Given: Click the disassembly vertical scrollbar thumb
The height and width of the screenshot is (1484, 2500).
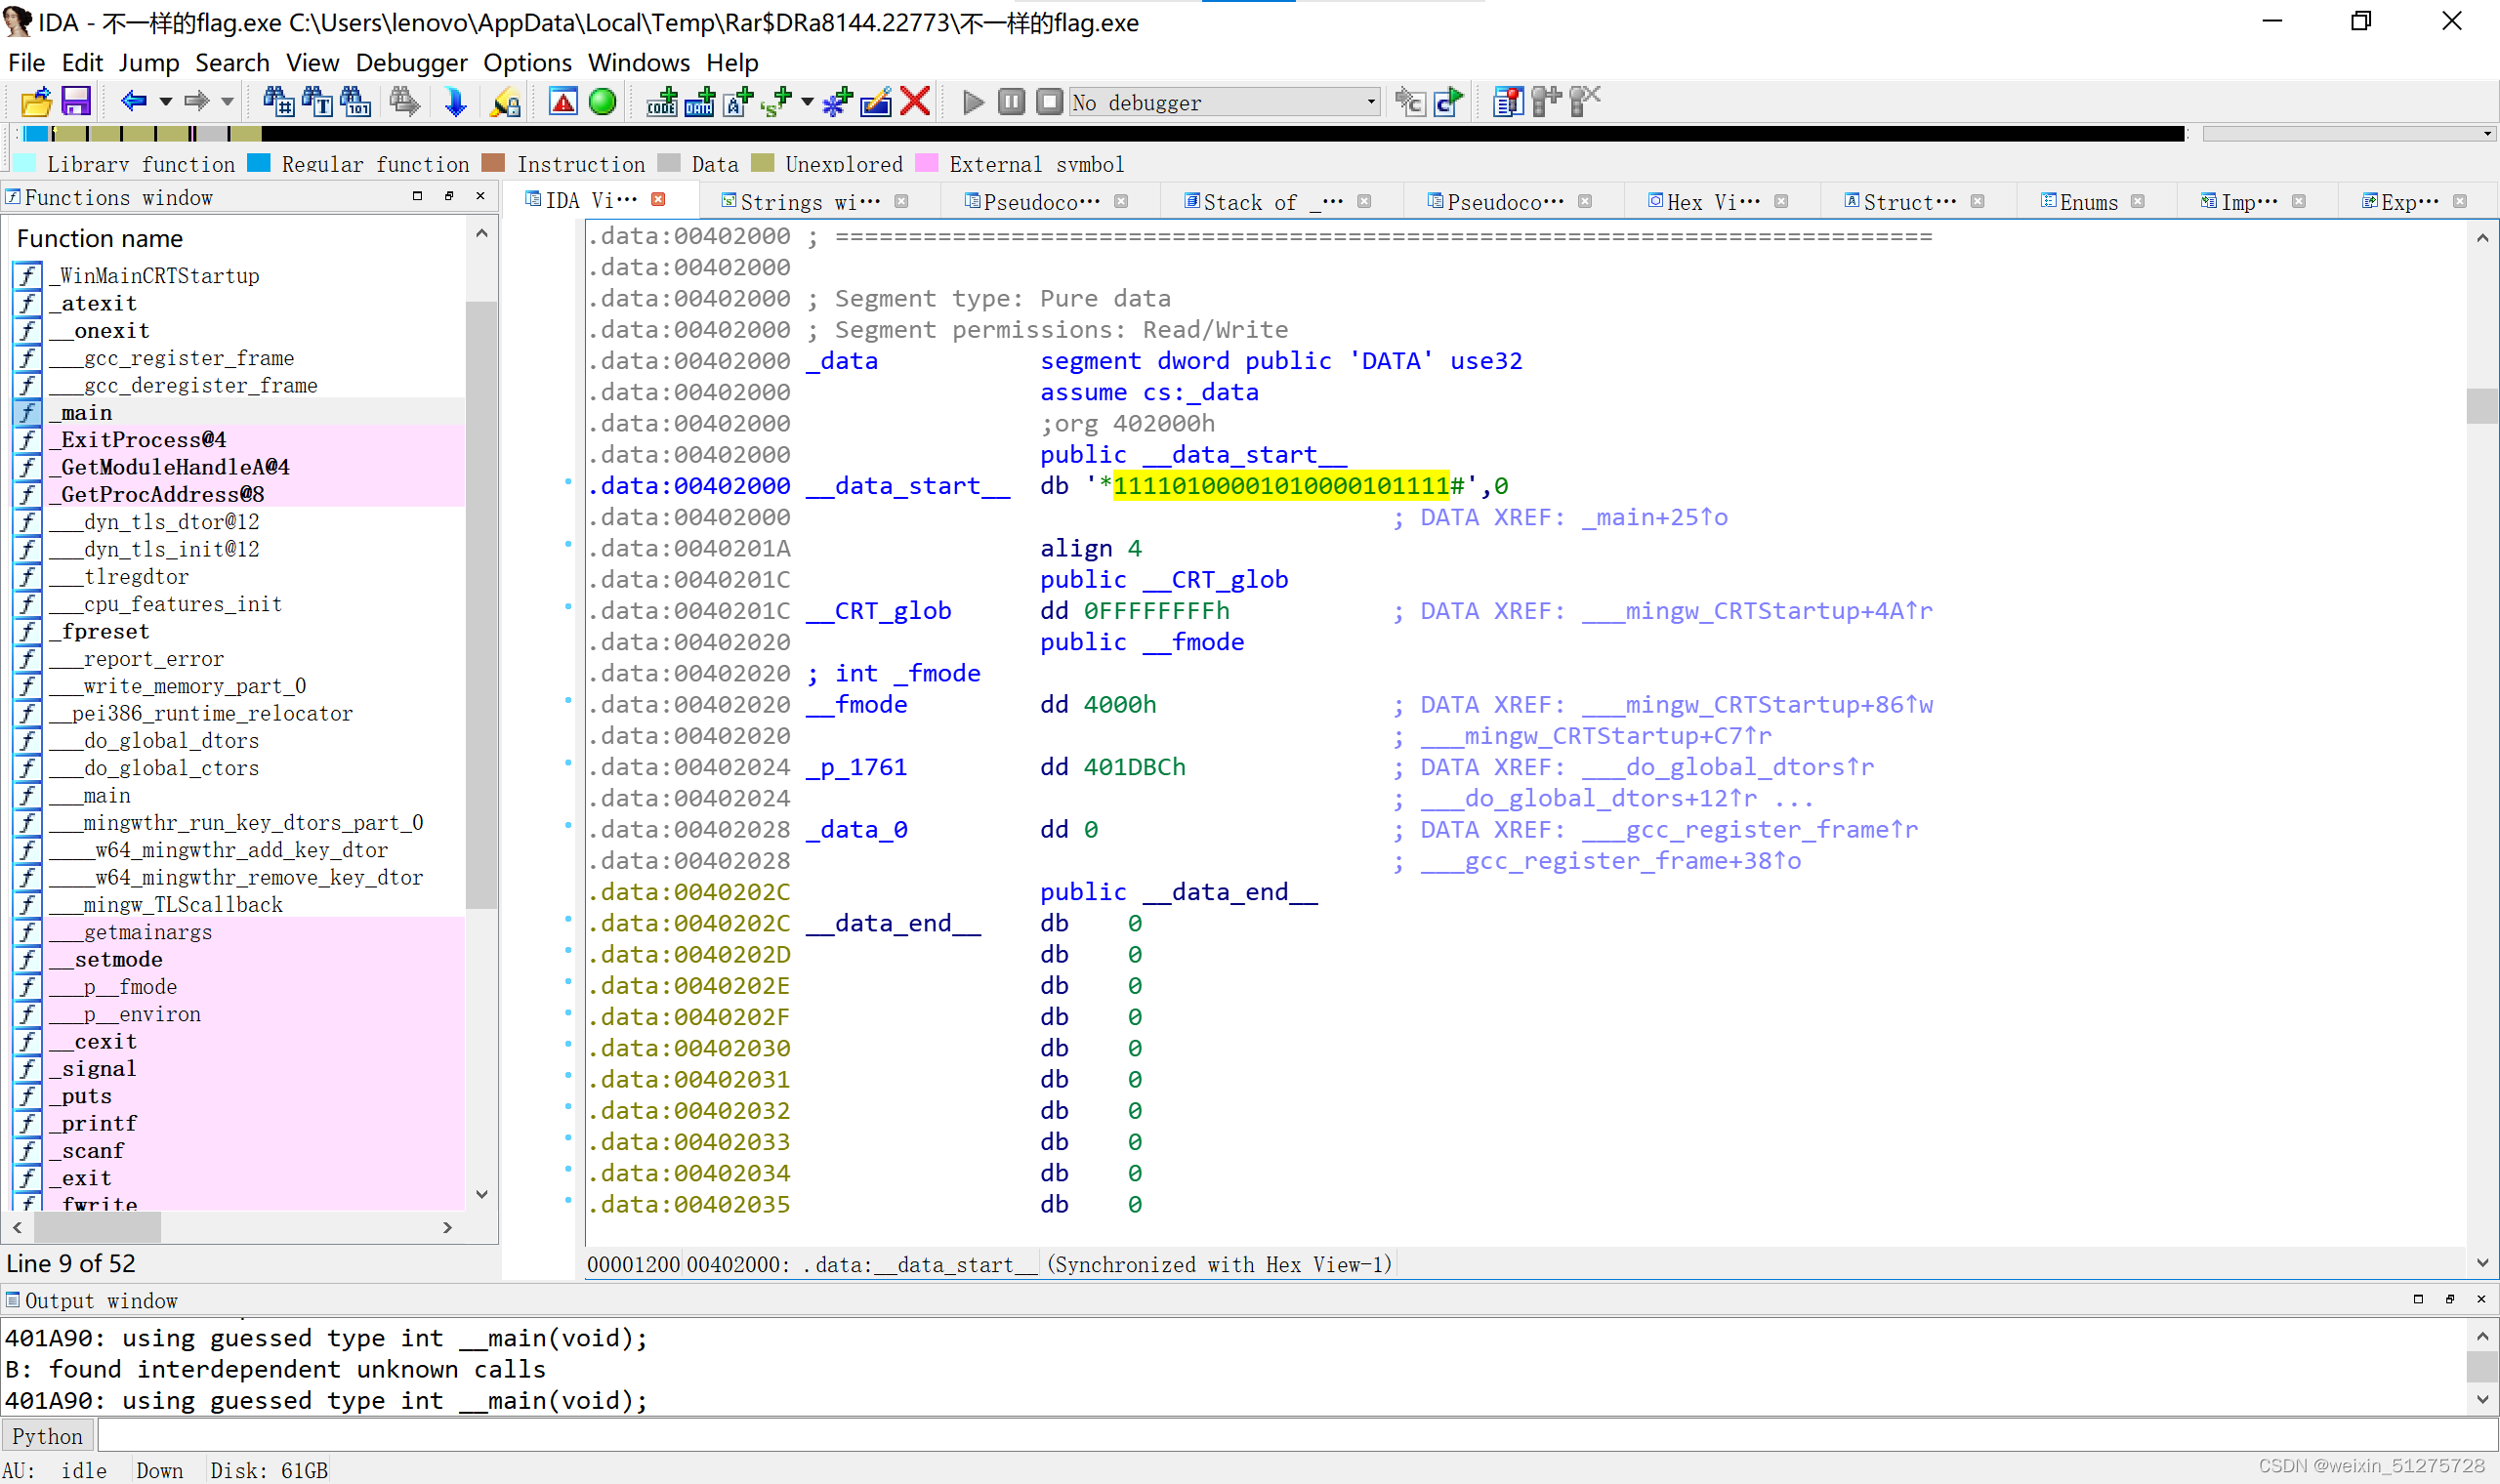Looking at the screenshot, I should coord(2481,406).
